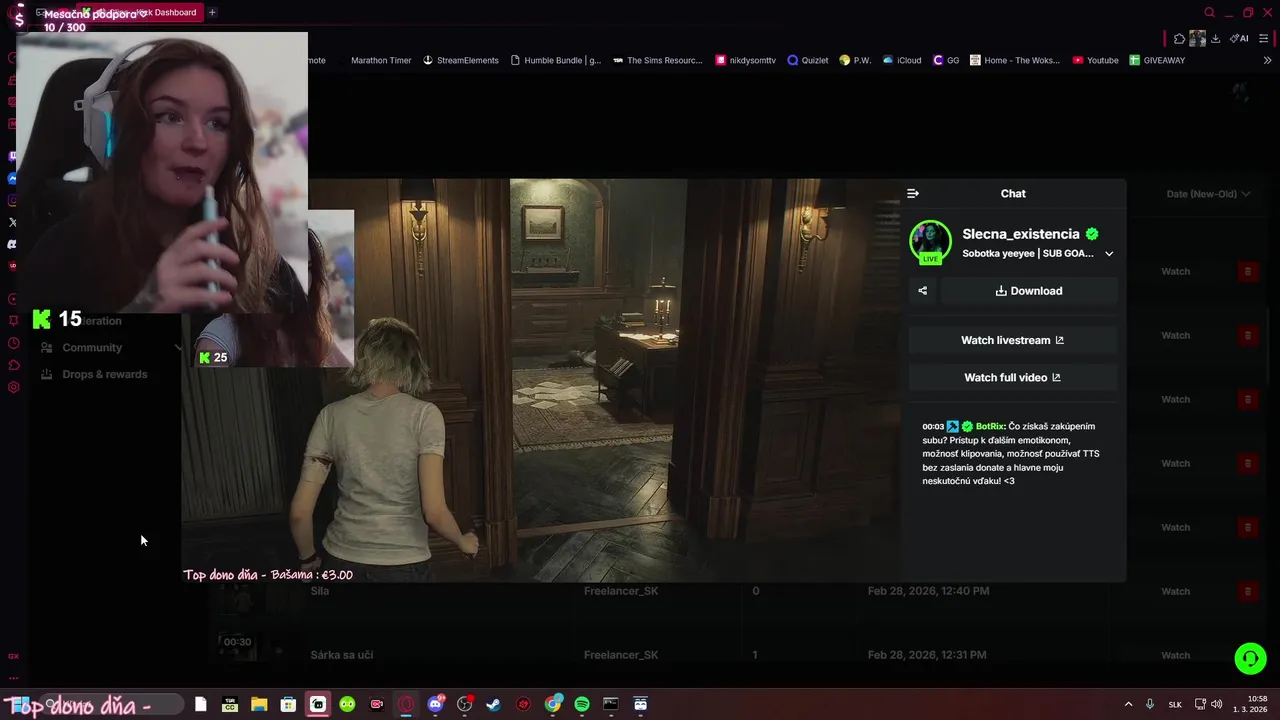Open the browser AI assistant icon
Image resolution: width=1280 pixels, height=720 pixels.
[x=1239, y=38]
